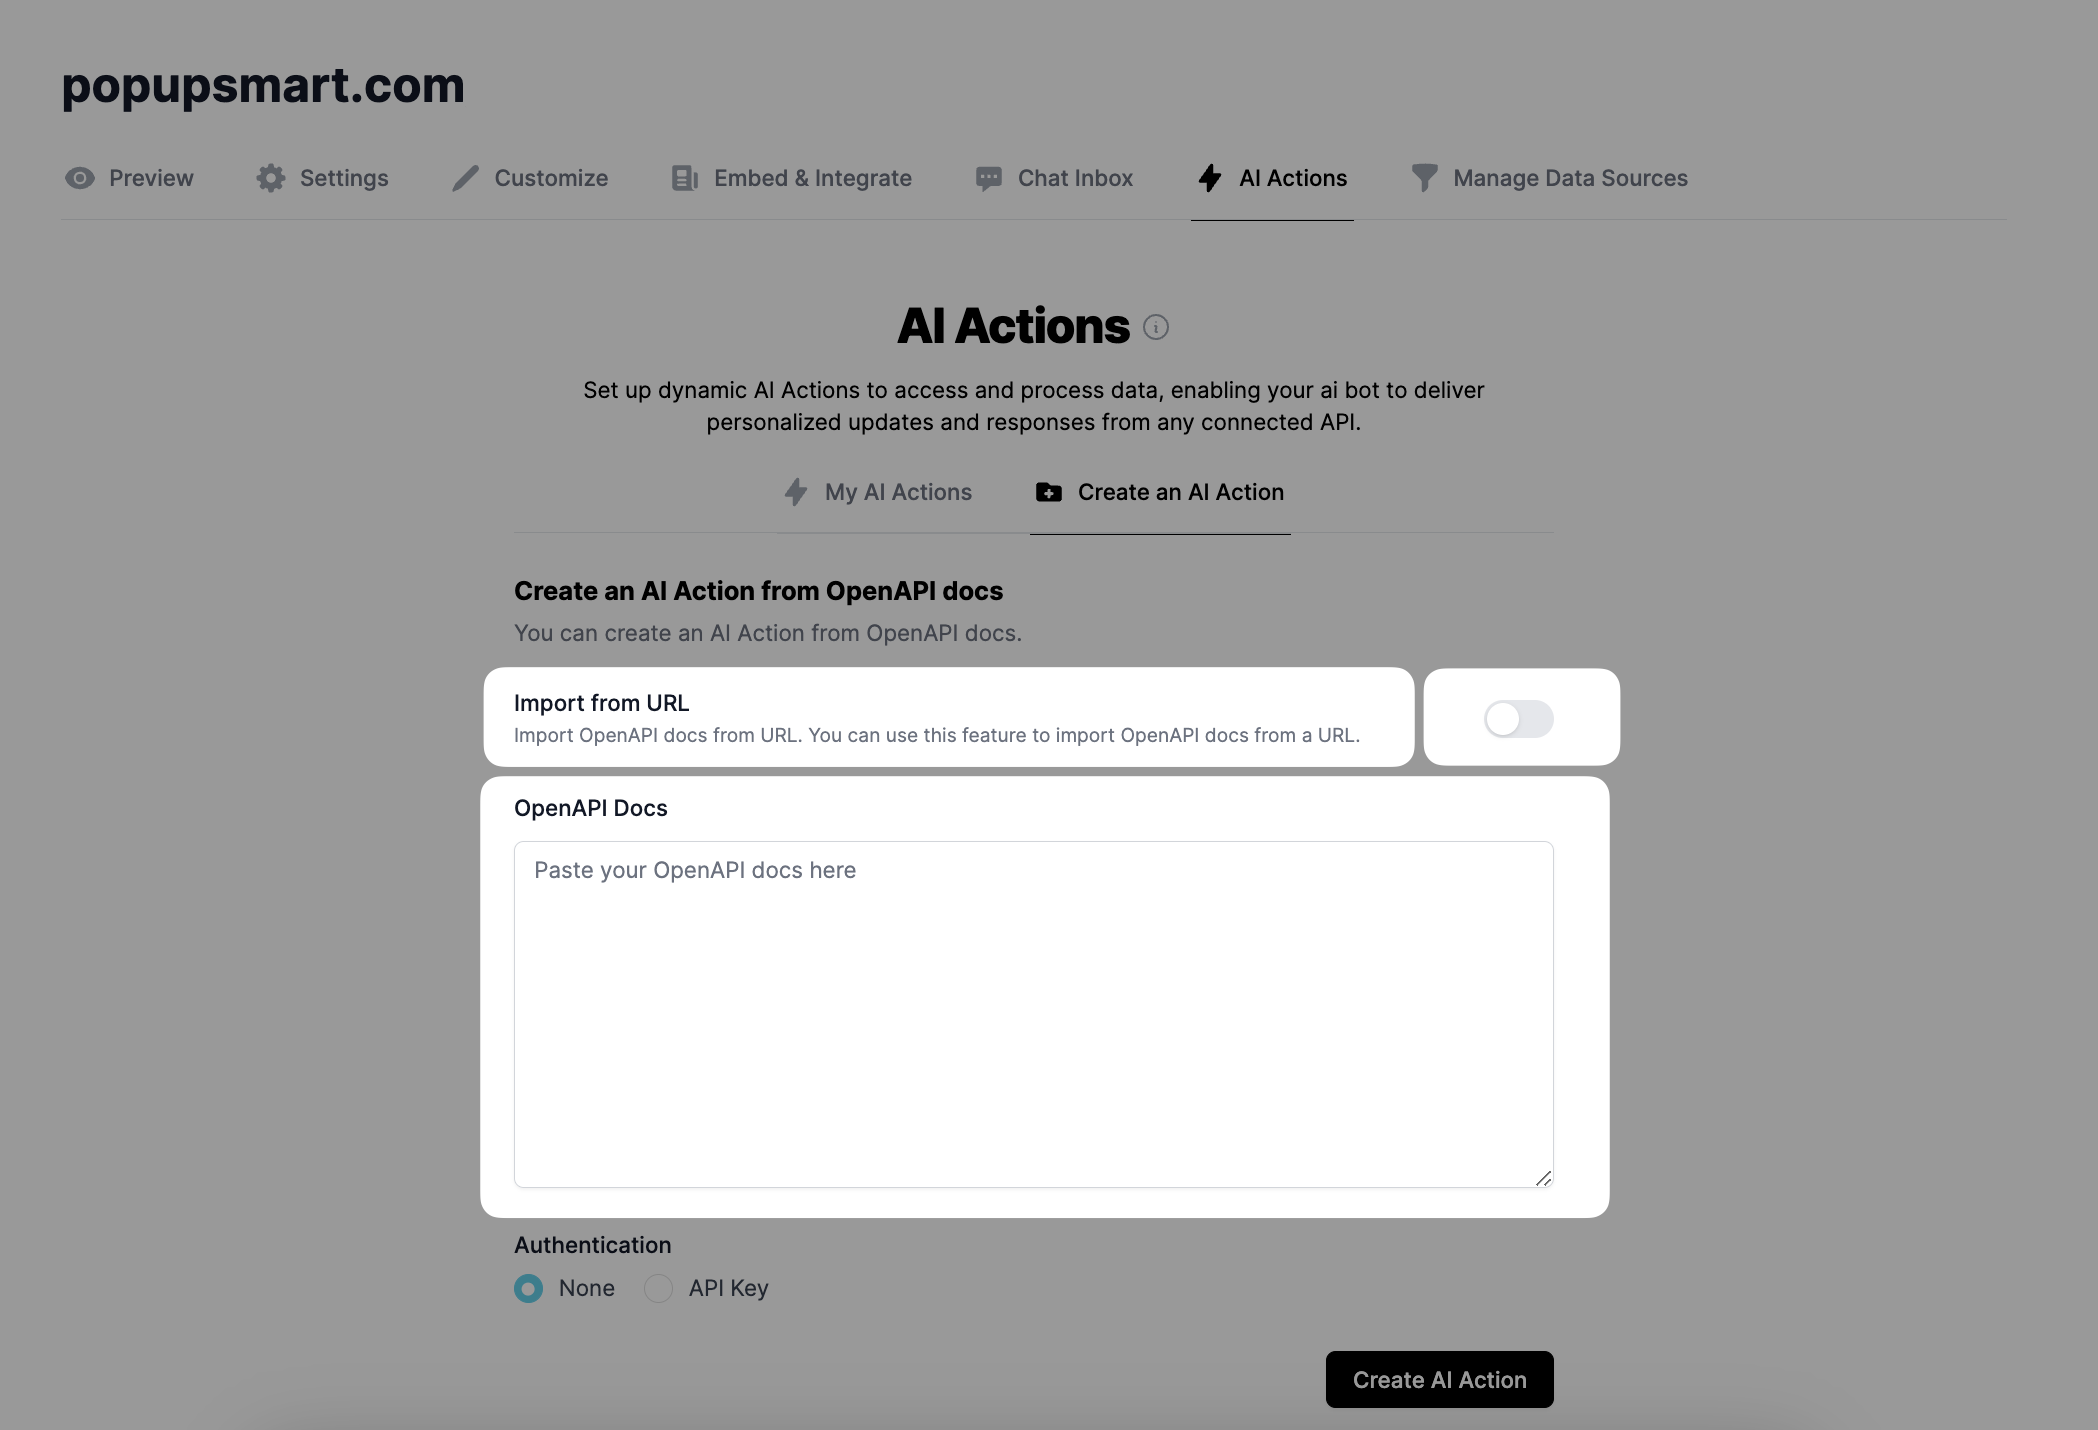2098x1430 pixels.
Task: Click the OpenAPI Docs text area
Action: coord(1033,1012)
